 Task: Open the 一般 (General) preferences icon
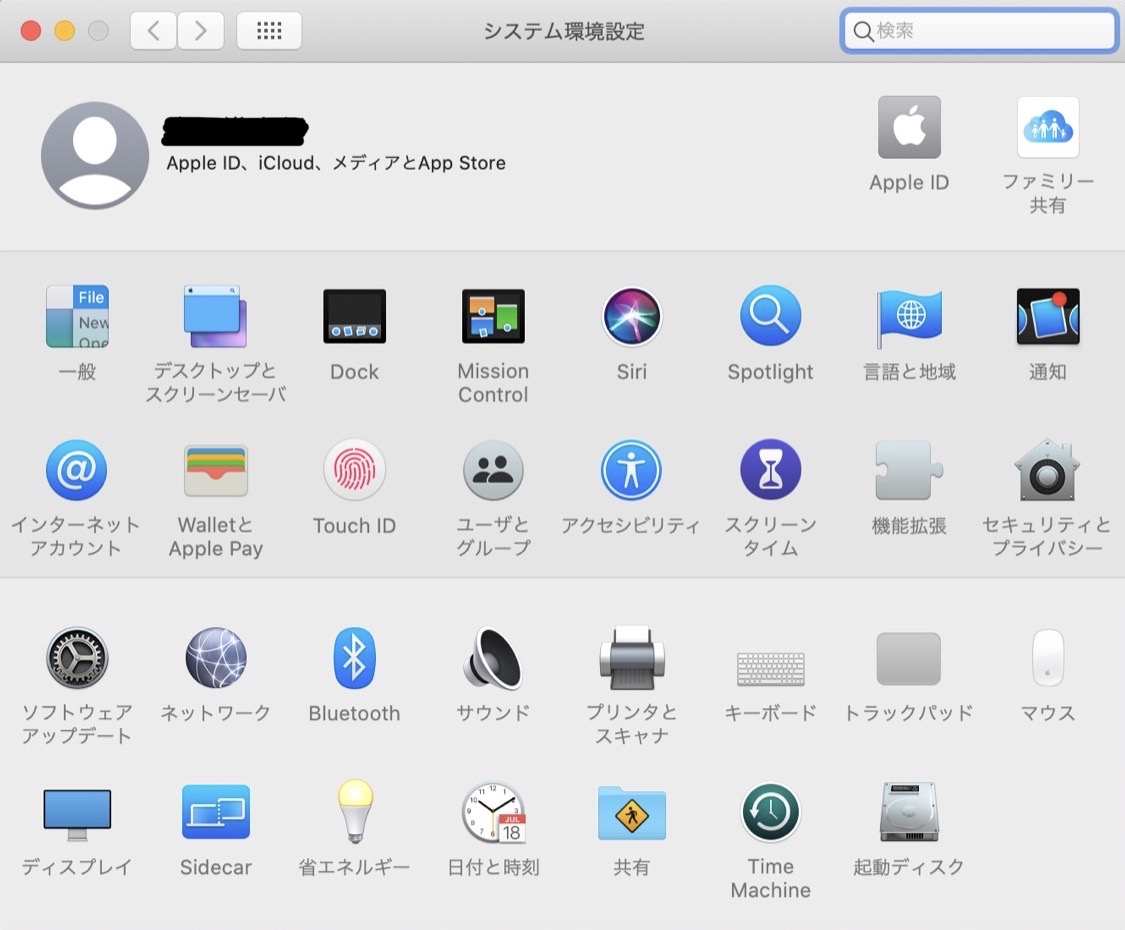(77, 316)
